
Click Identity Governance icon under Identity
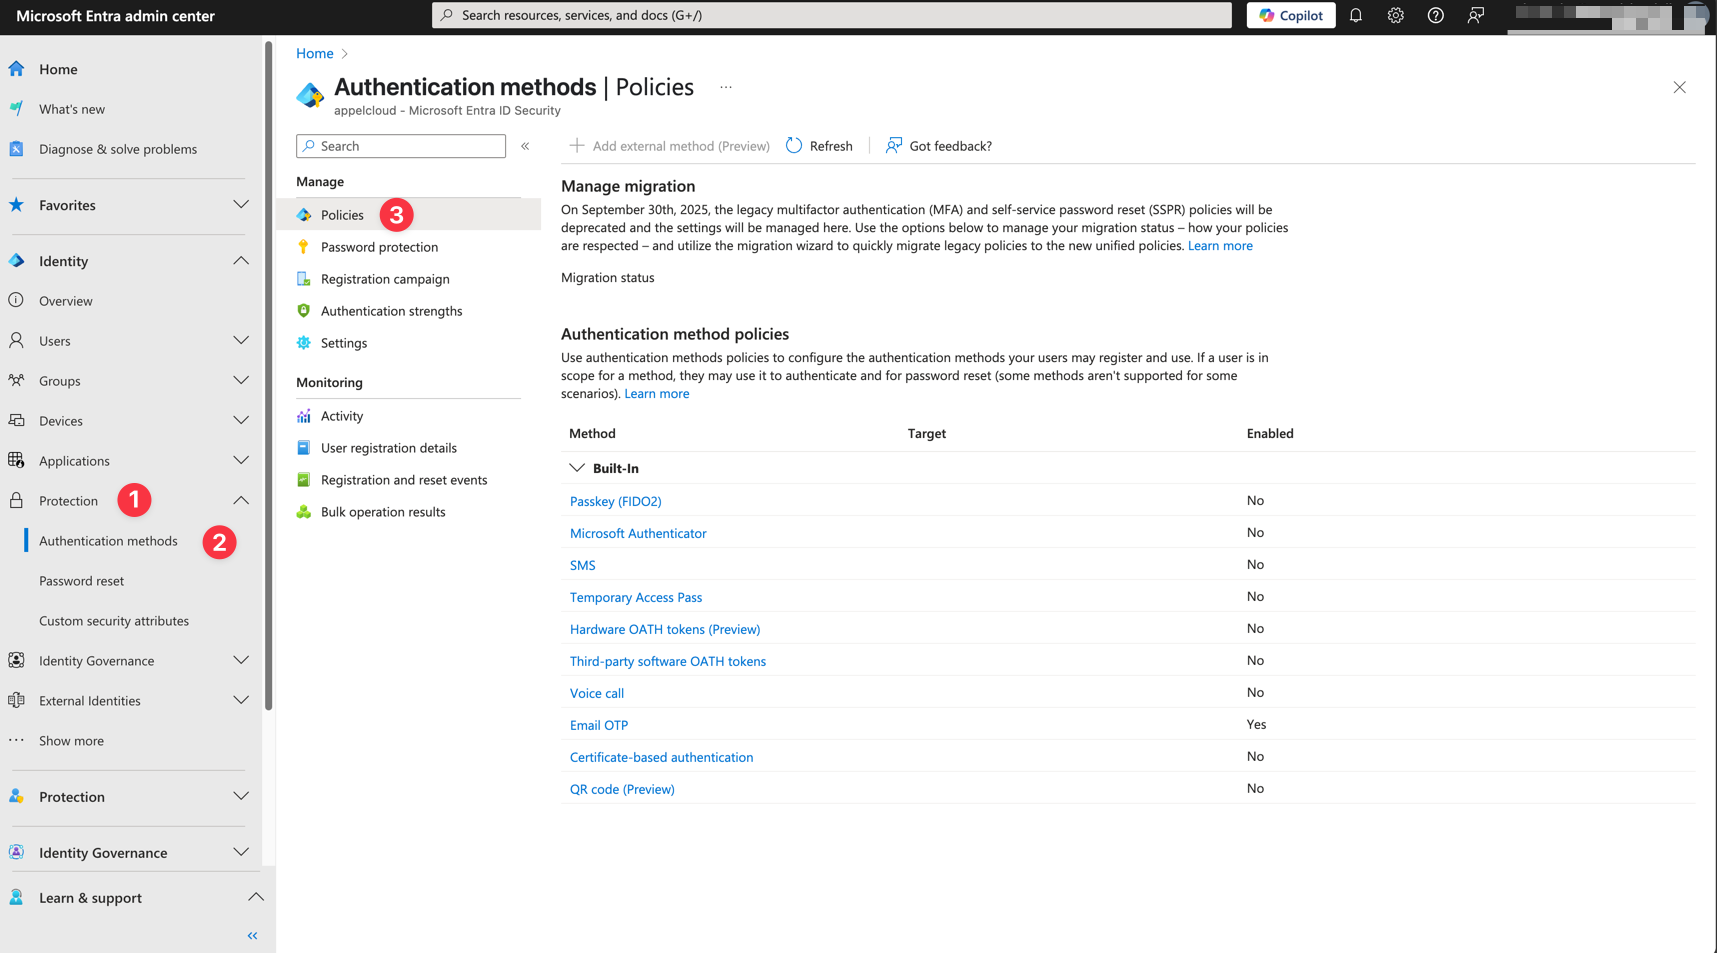[17, 661]
